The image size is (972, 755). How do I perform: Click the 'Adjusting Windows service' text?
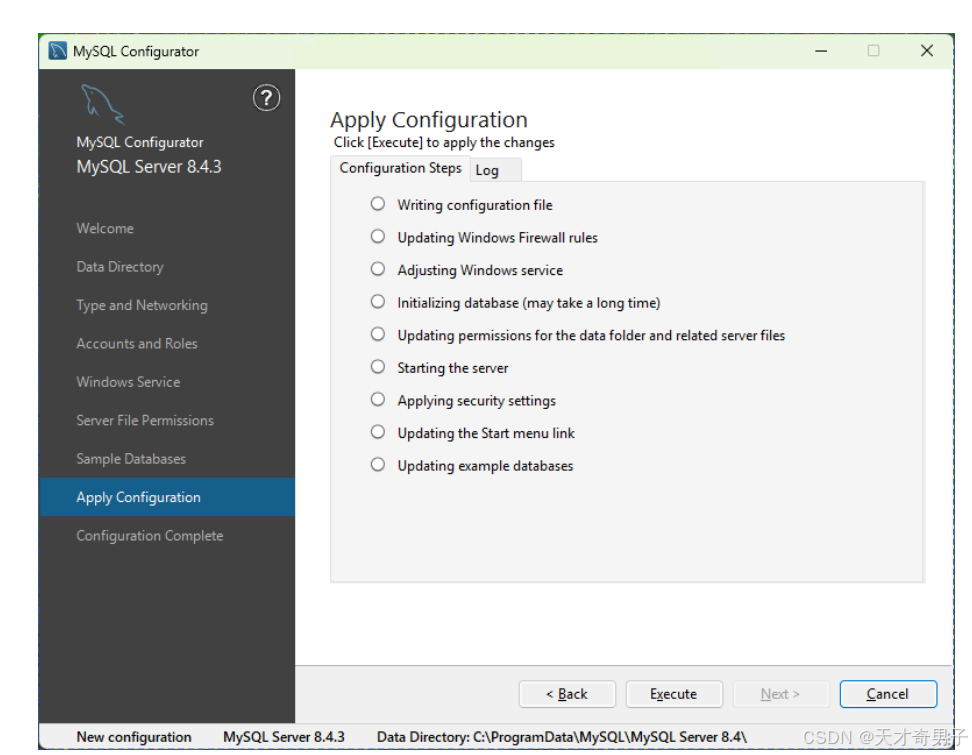click(x=480, y=270)
